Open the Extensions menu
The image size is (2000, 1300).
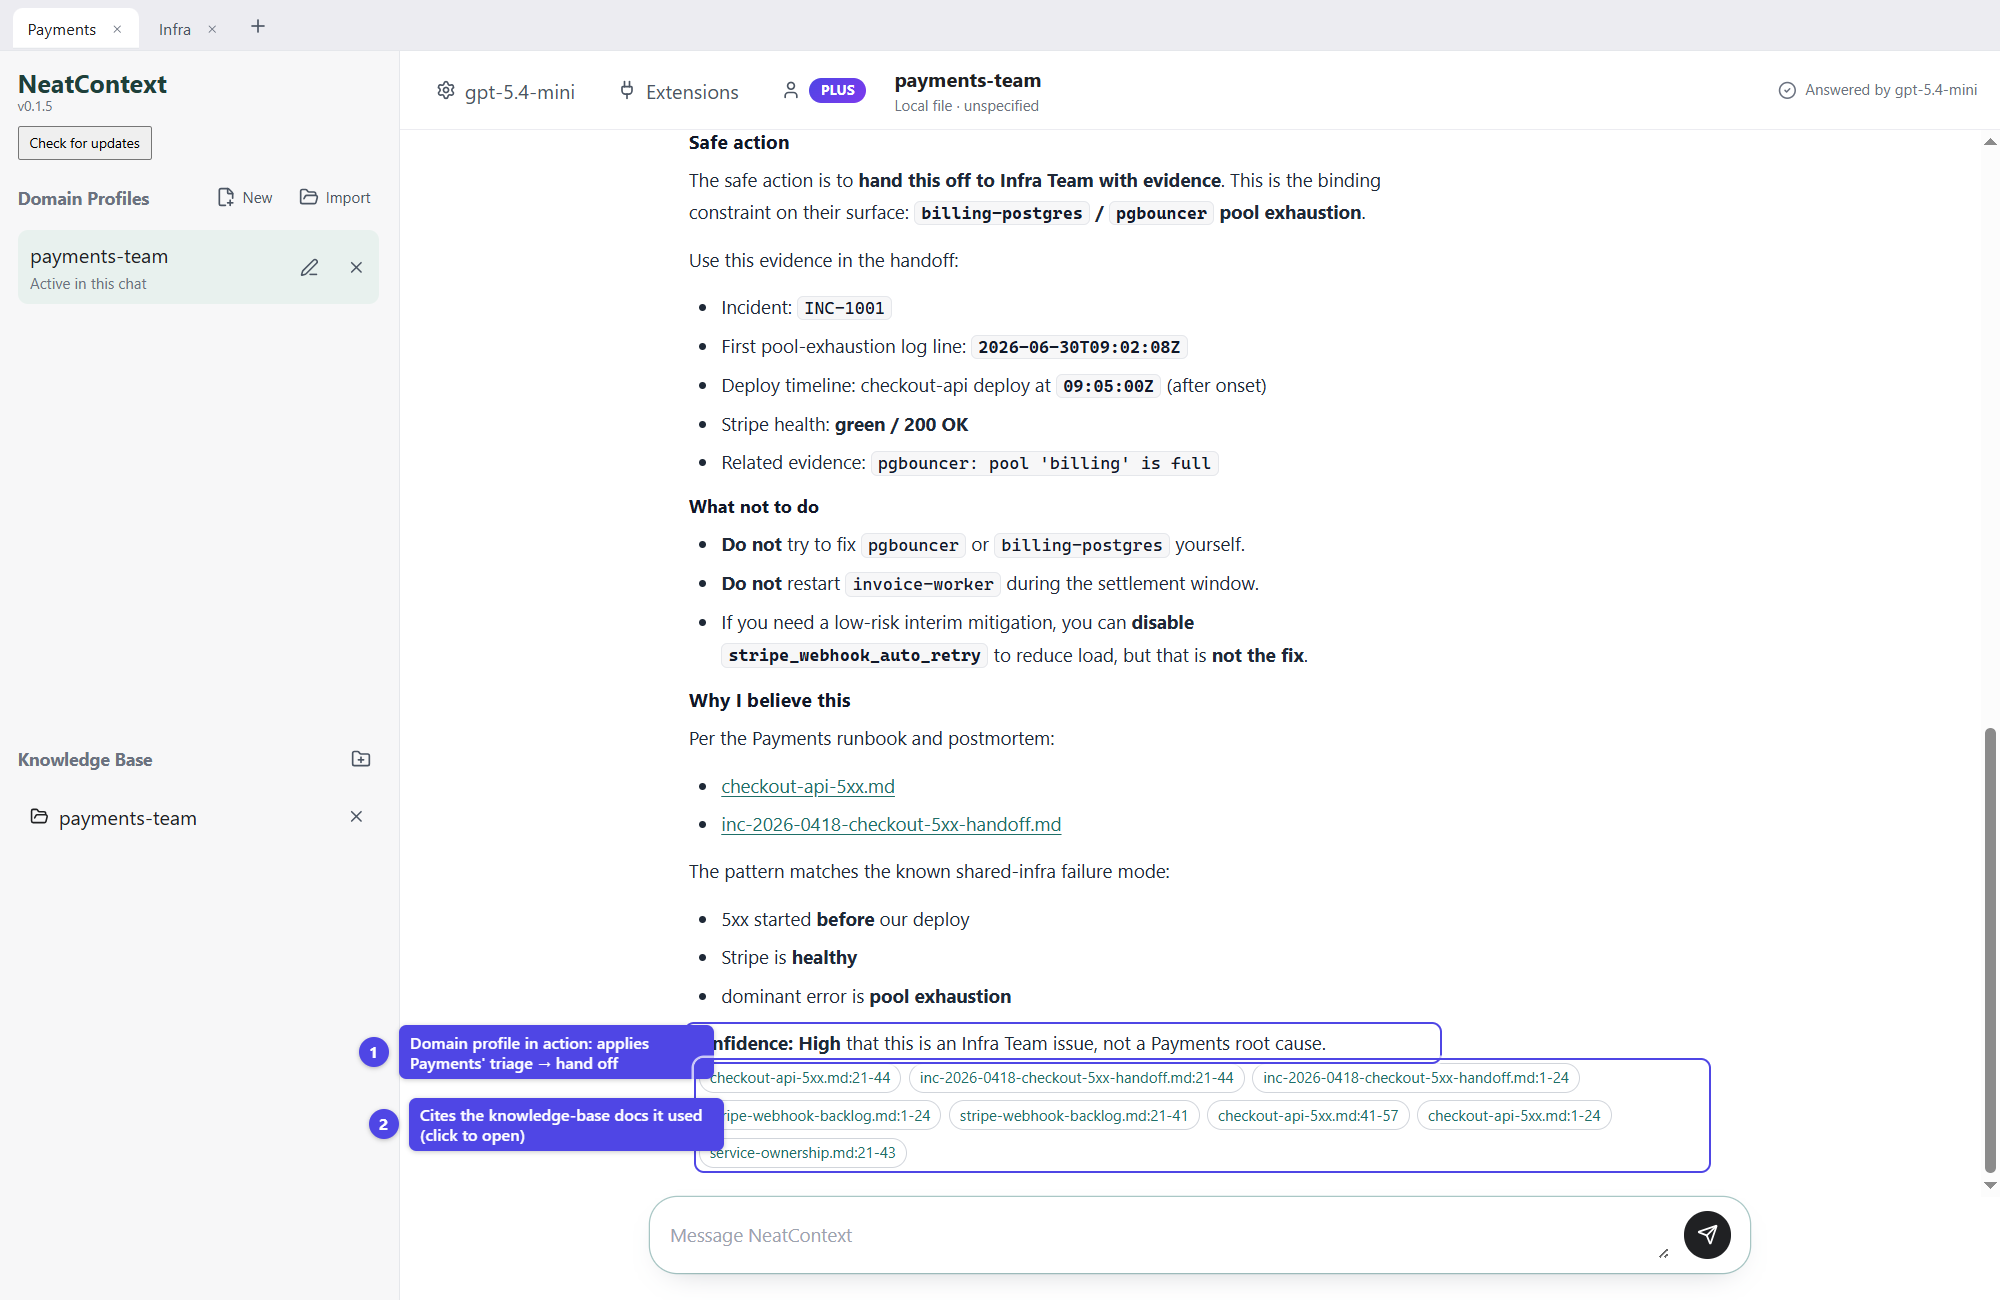click(x=679, y=92)
